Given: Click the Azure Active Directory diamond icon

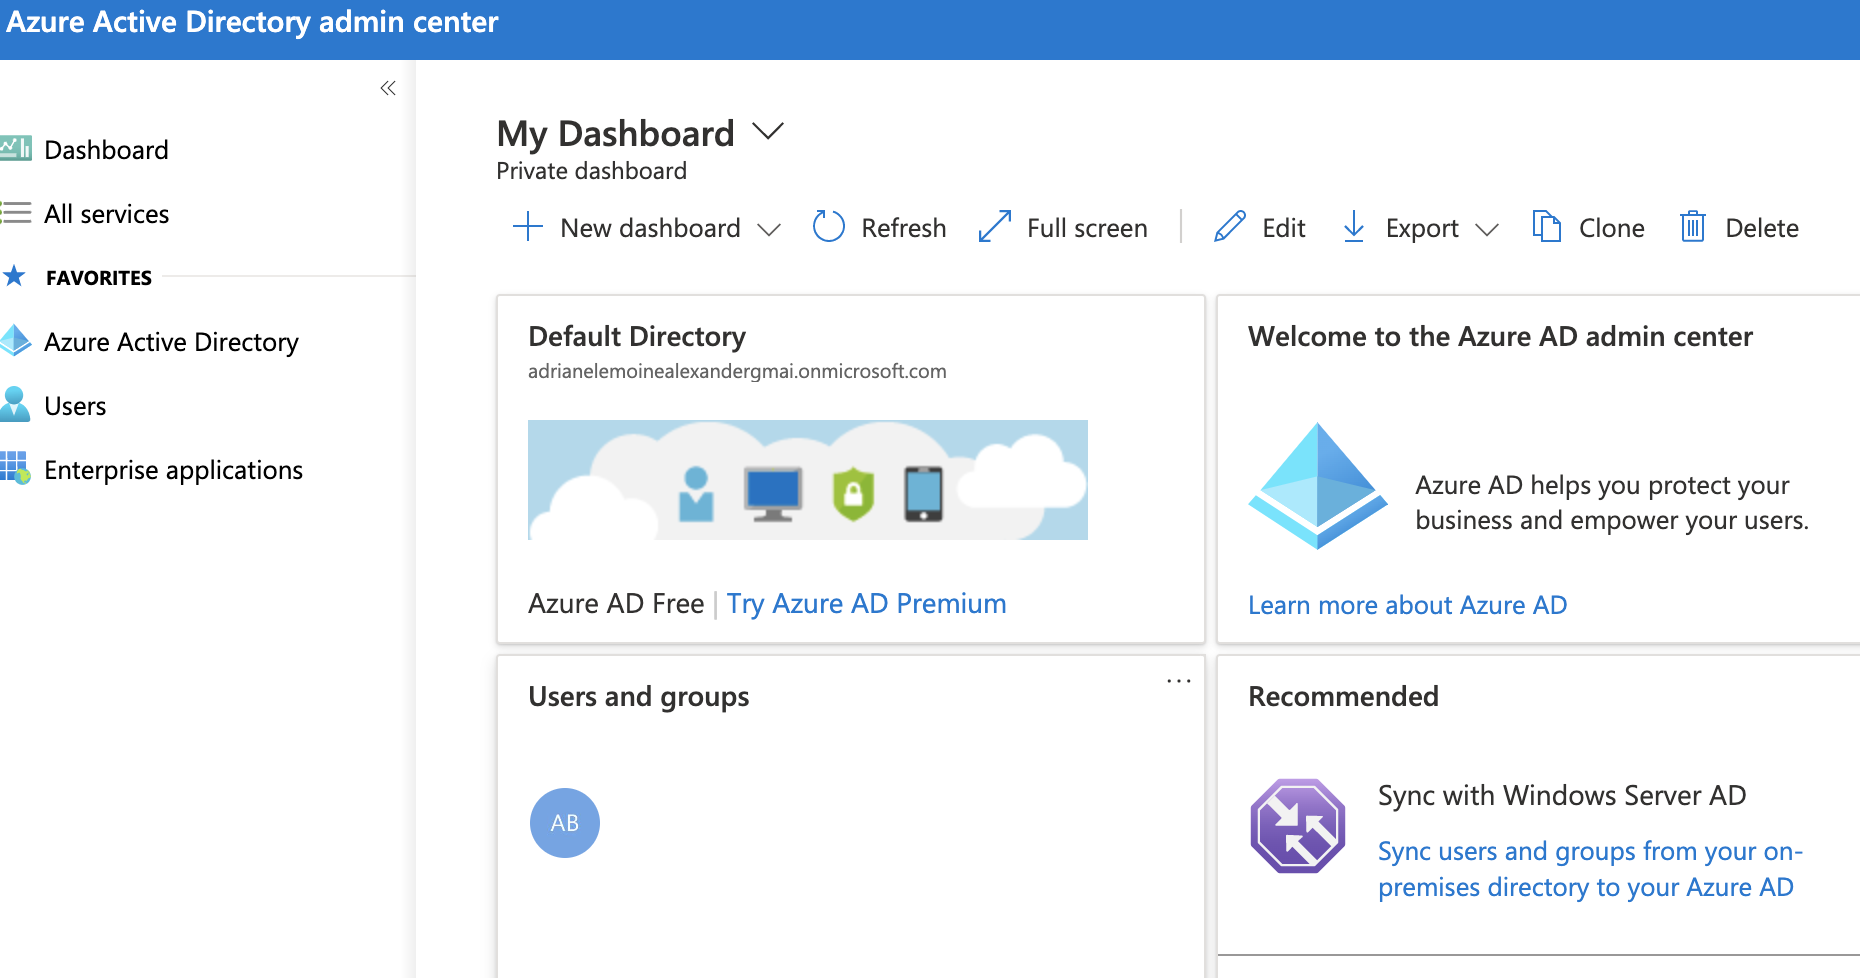Looking at the screenshot, I should pos(15,340).
